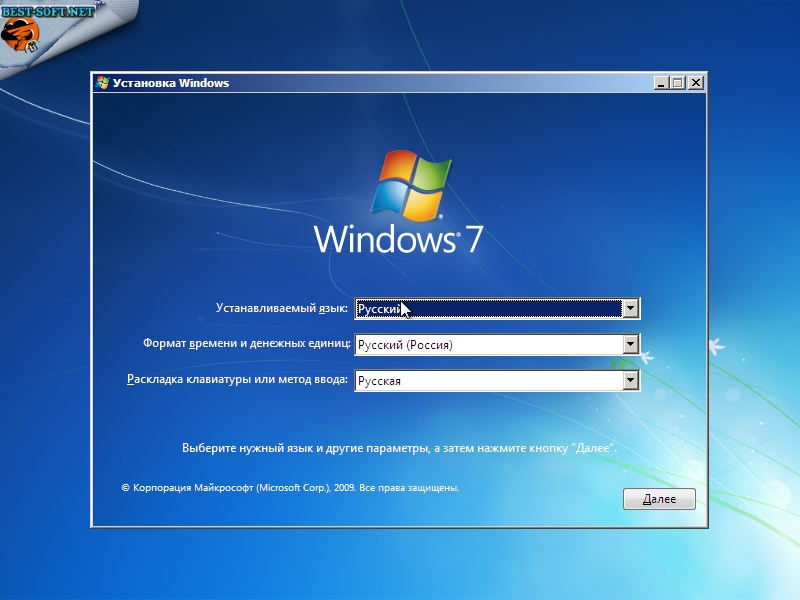Image resolution: width=800 pixels, height=600 pixels.
Task: Click the Устанавливаемый язык label
Action: tap(282, 308)
